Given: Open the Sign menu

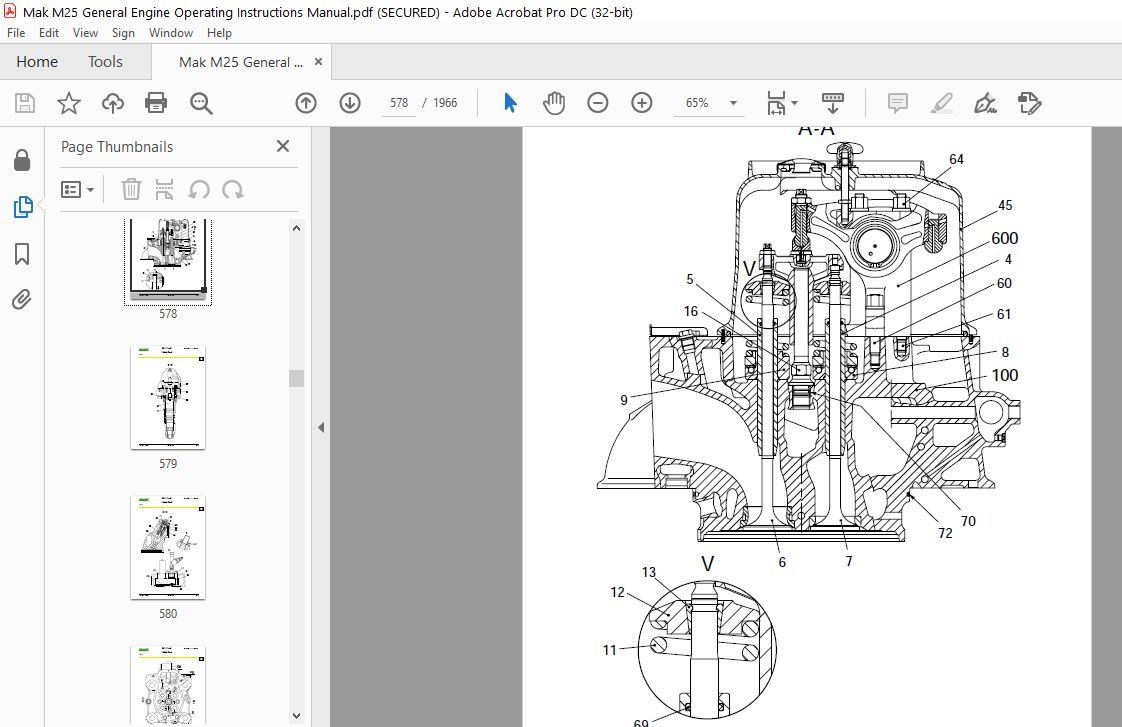Looking at the screenshot, I should (123, 33).
